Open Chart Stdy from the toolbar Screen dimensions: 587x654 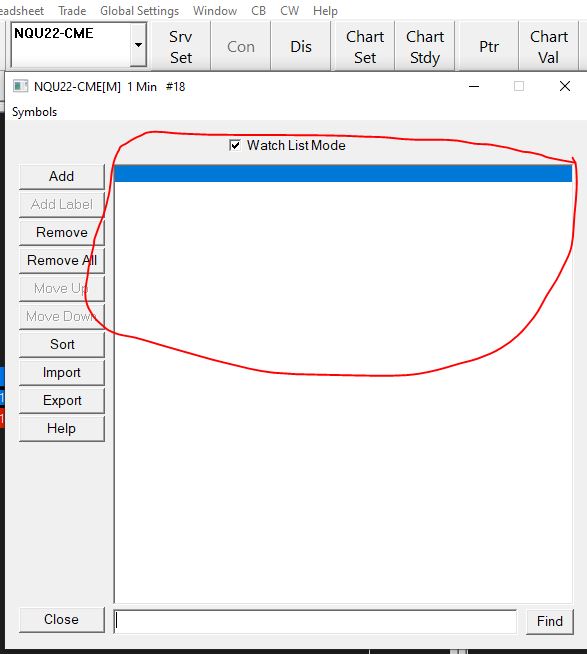click(x=425, y=47)
